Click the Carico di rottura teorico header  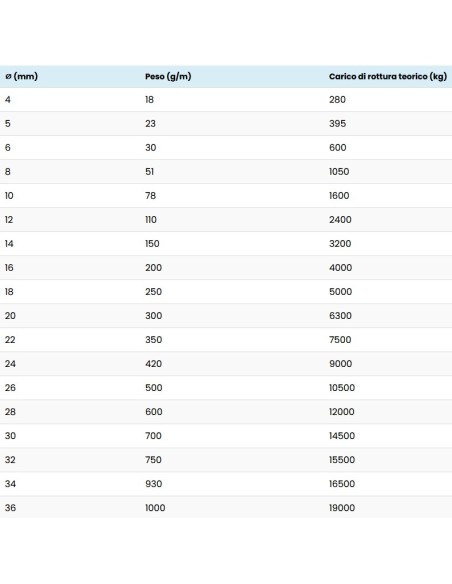click(x=388, y=76)
